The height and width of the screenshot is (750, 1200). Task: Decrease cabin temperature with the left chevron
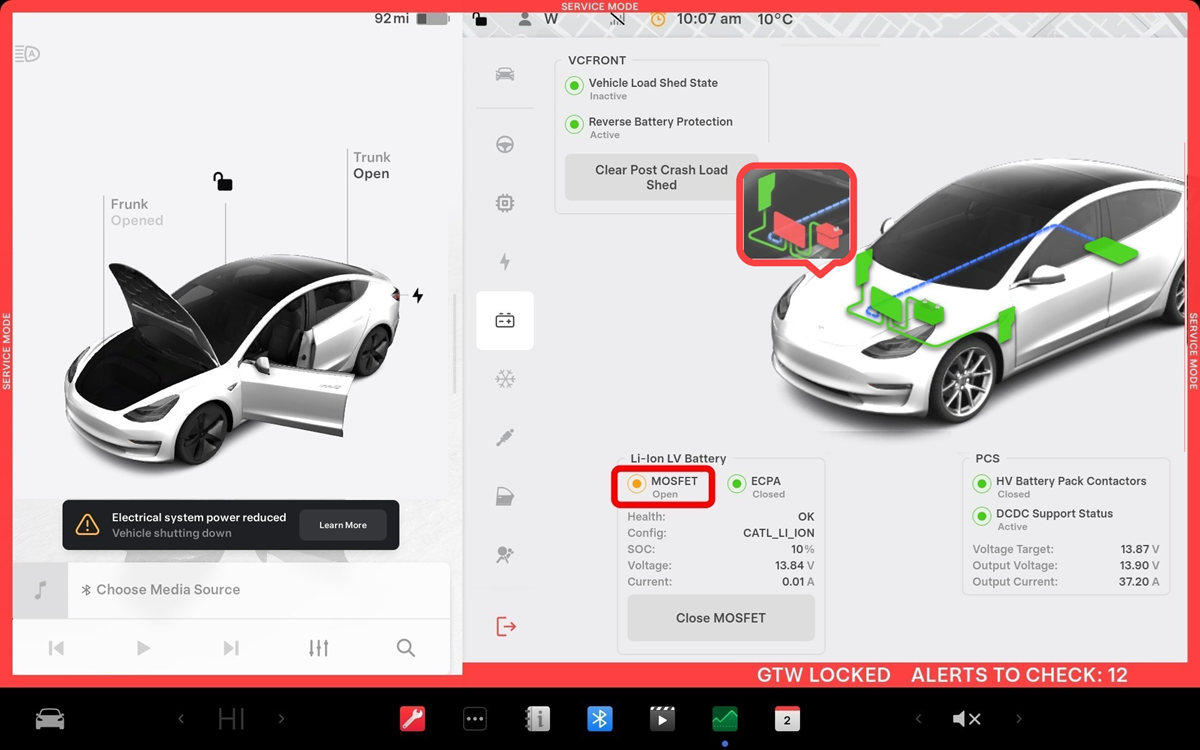point(181,719)
